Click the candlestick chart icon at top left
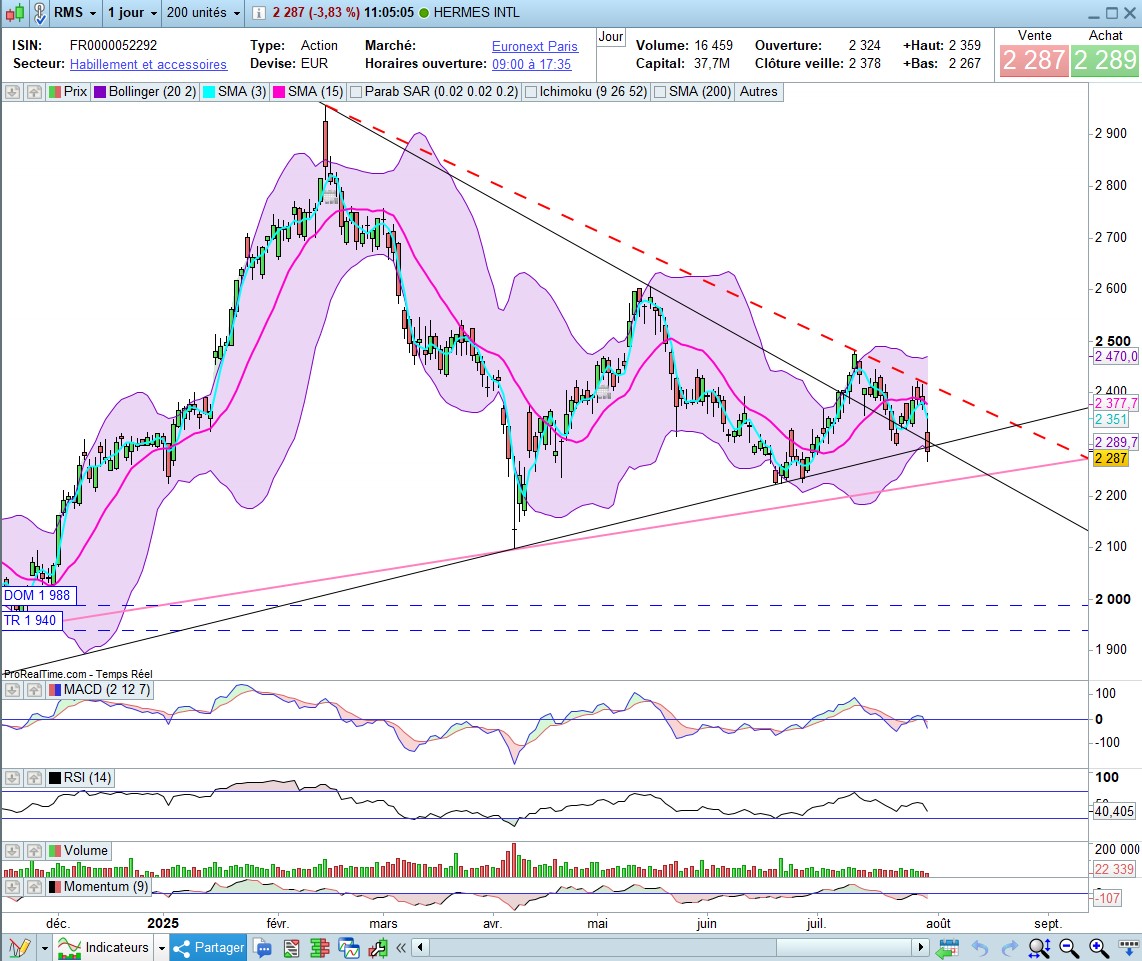The width and height of the screenshot is (1142, 961). point(13,13)
